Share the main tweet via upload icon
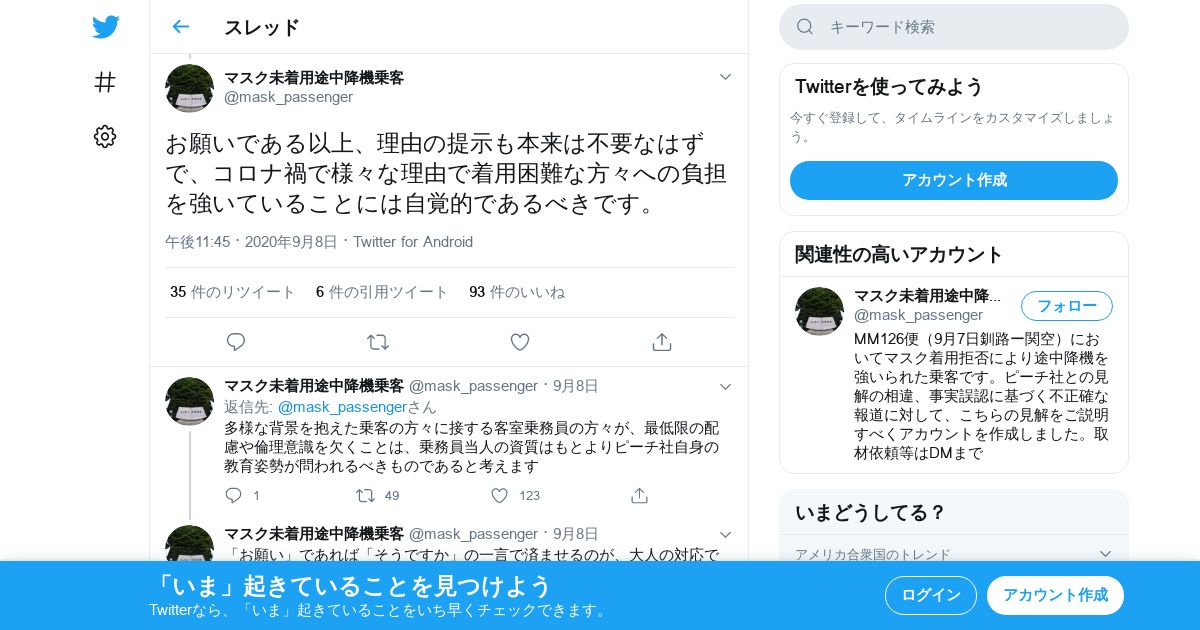The width and height of the screenshot is (1200, 630). (662, 342)
